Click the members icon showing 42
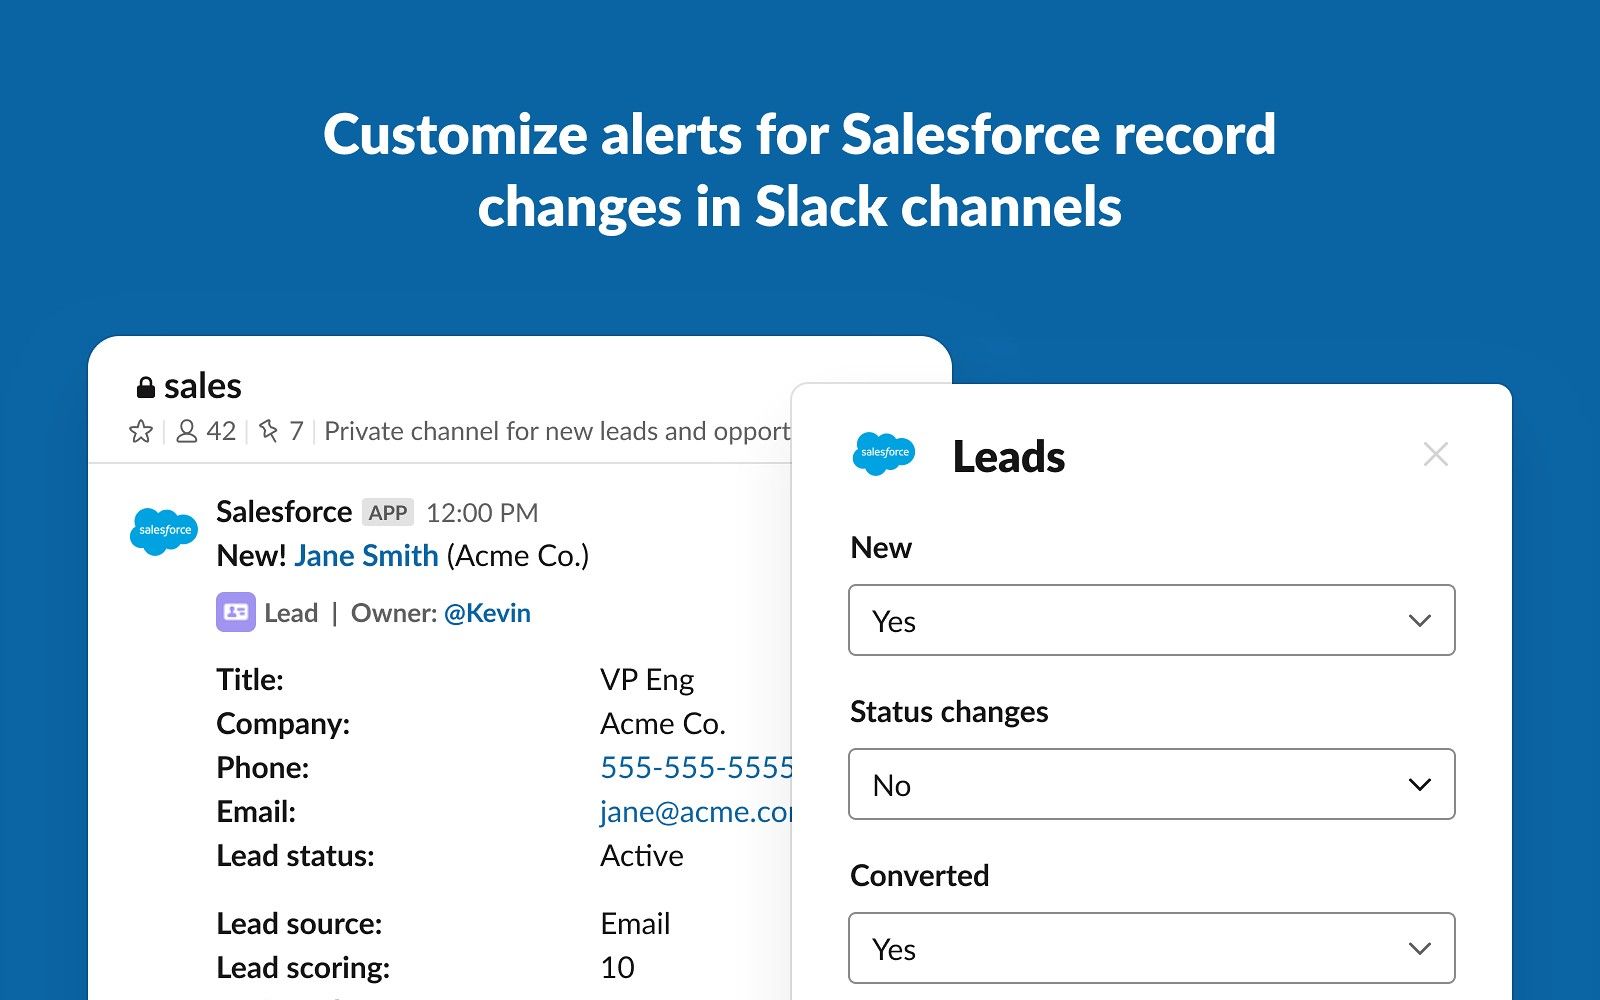This screenshot has width=1600, height=1000. tap(205, 431)
